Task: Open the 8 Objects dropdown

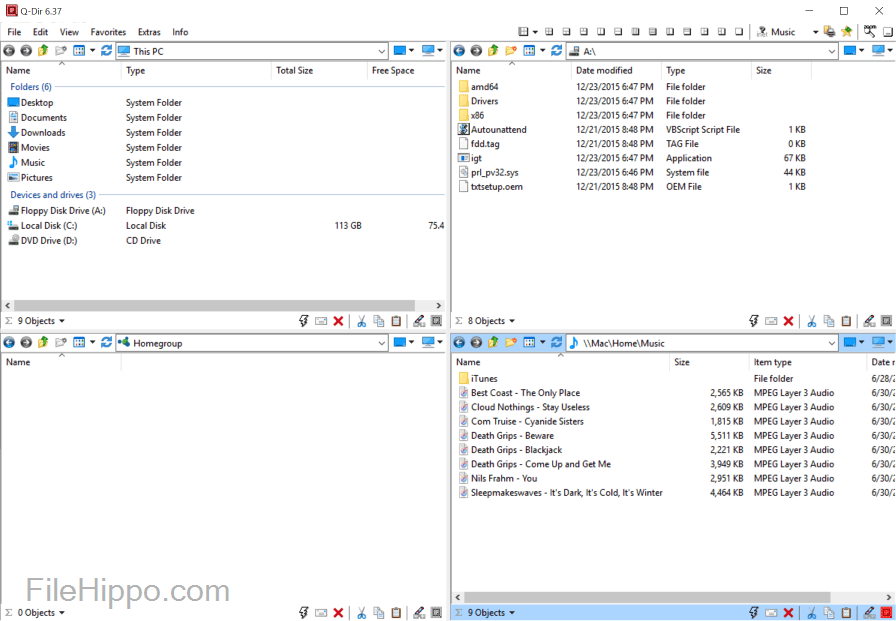Action: tap(512, 321)
